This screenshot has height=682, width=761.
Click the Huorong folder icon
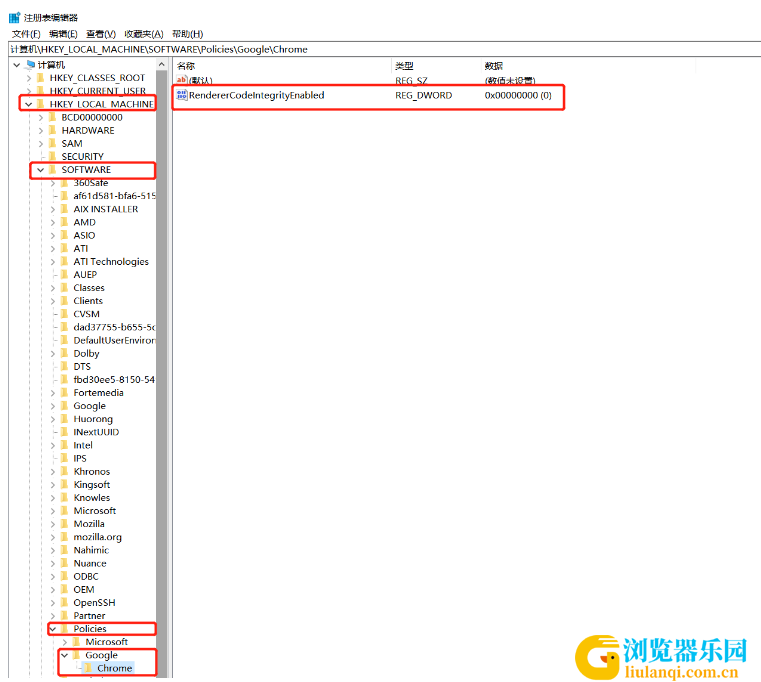[x=65, y=419]
